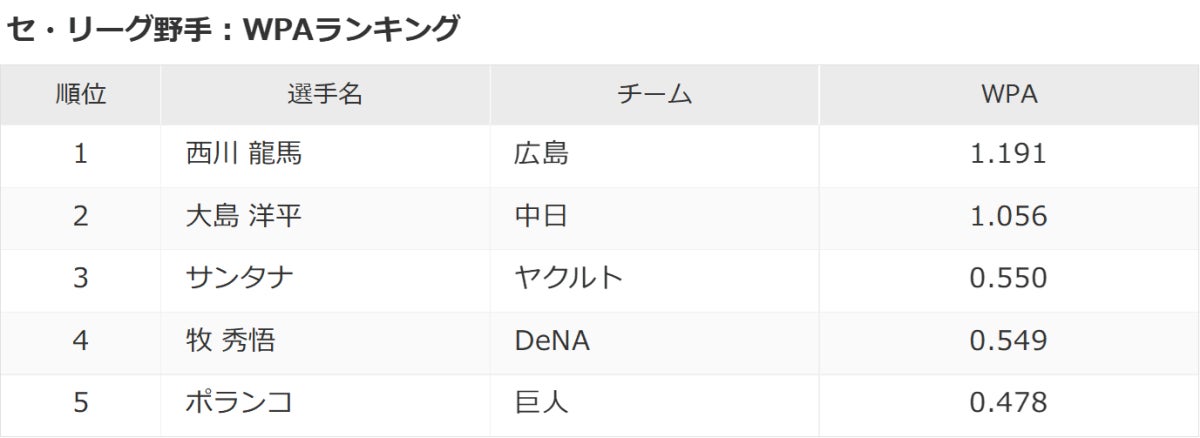Select the WPA value 0.549
Viewport: 1200px width, 438px height.
tap(1008, 341)
